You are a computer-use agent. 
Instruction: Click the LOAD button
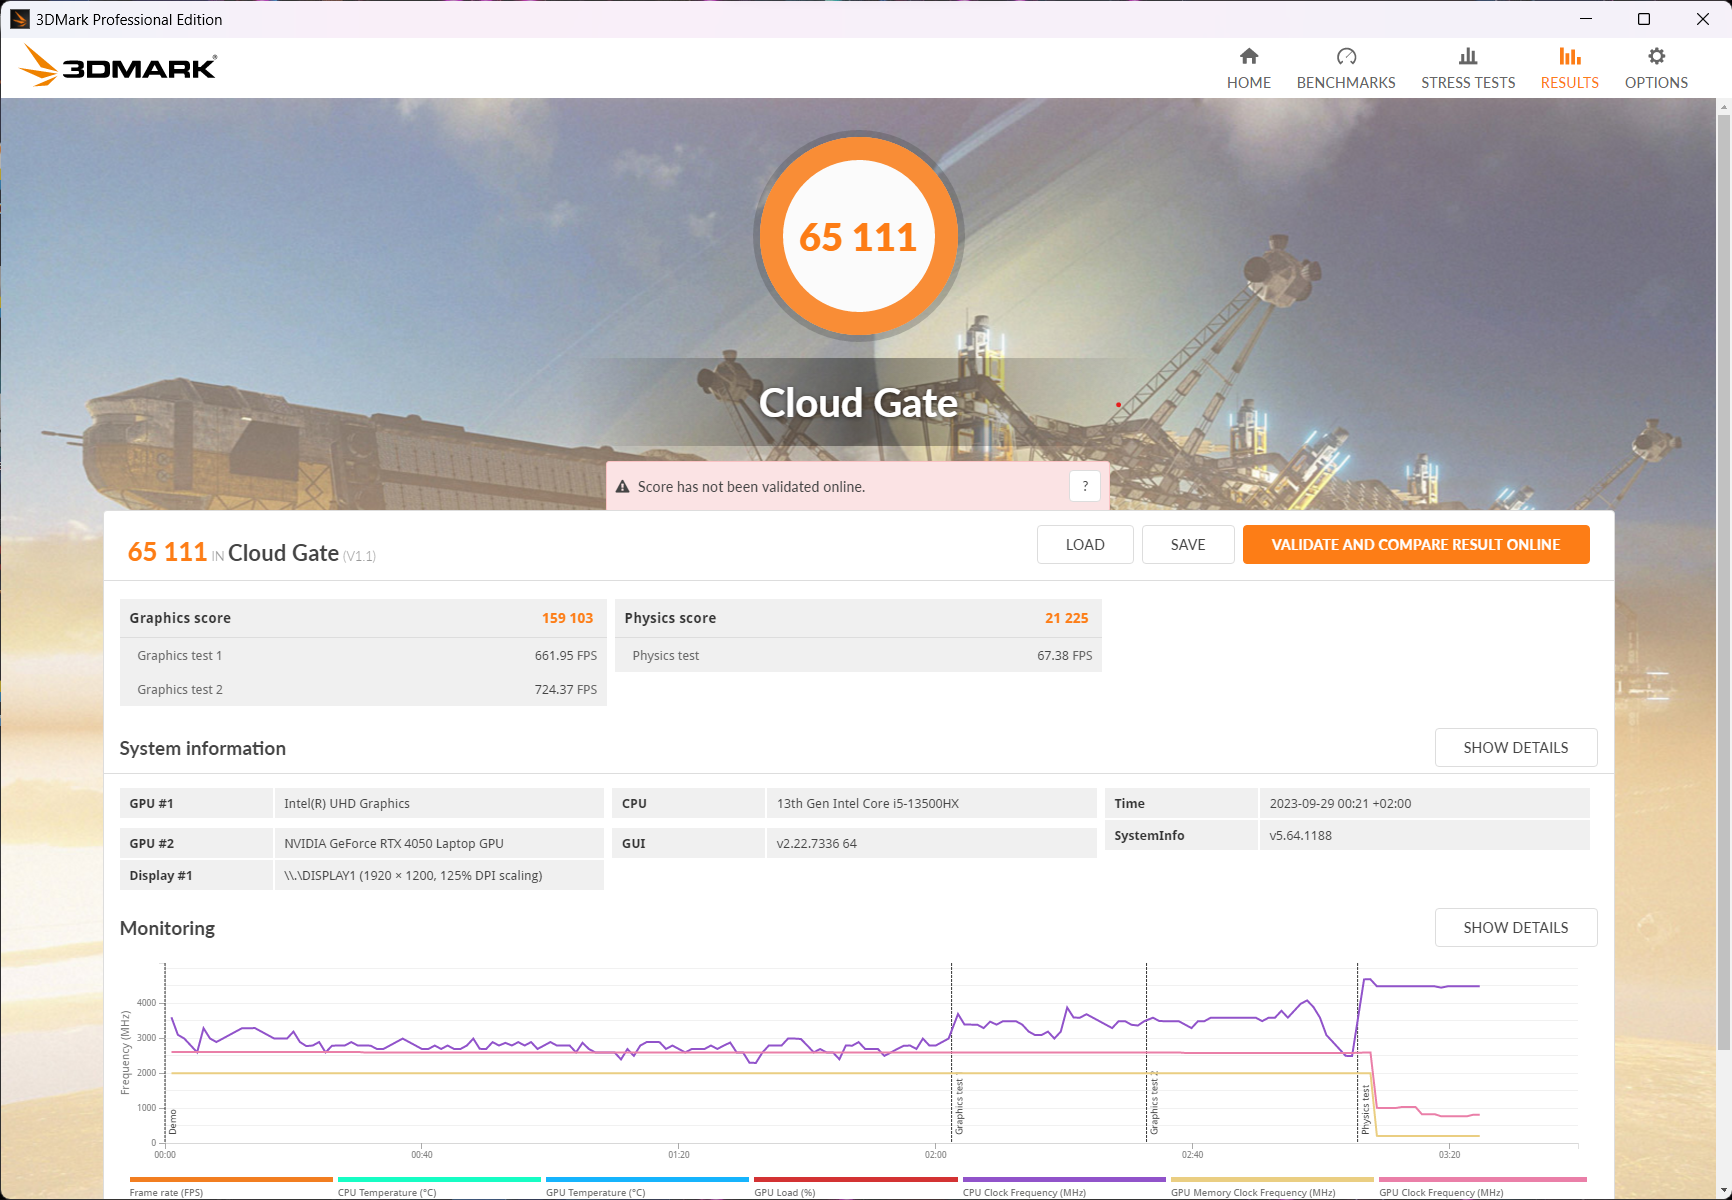coord(1085,545)
